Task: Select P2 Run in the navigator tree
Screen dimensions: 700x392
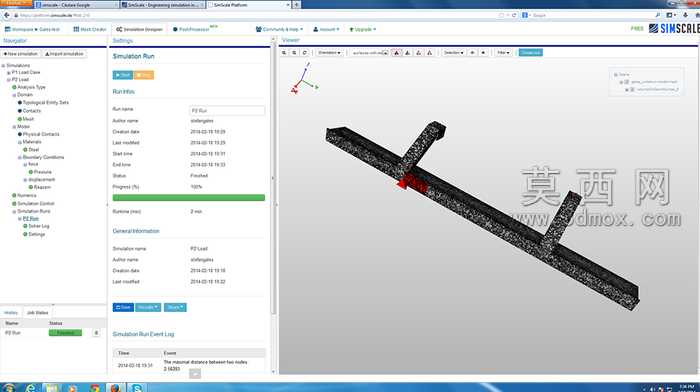Action: click(x=30, y=219)
